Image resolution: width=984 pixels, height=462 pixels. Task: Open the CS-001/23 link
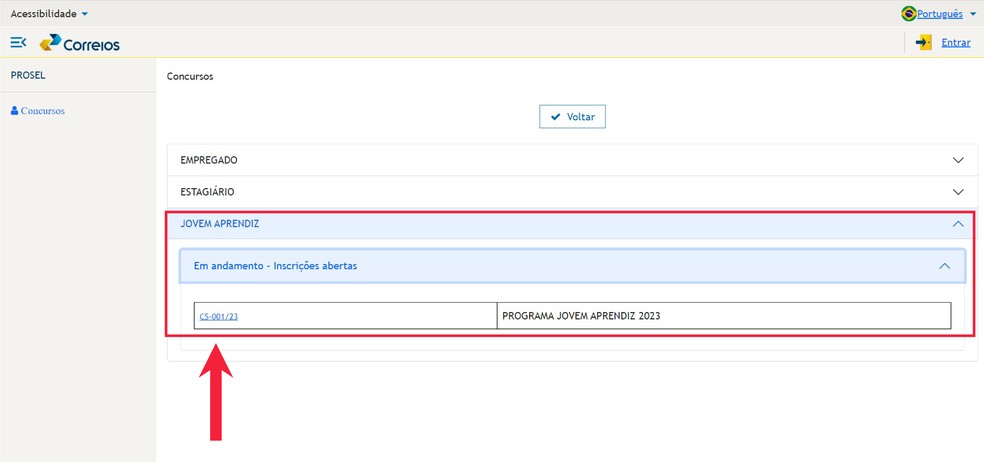point(219,316)
